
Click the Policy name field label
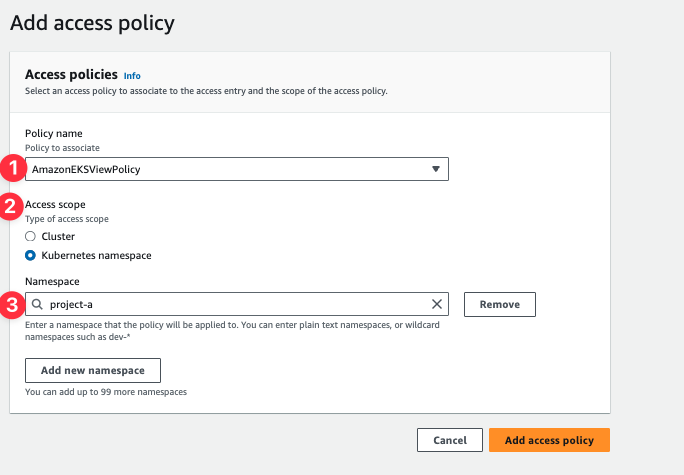tap(54, 133)
